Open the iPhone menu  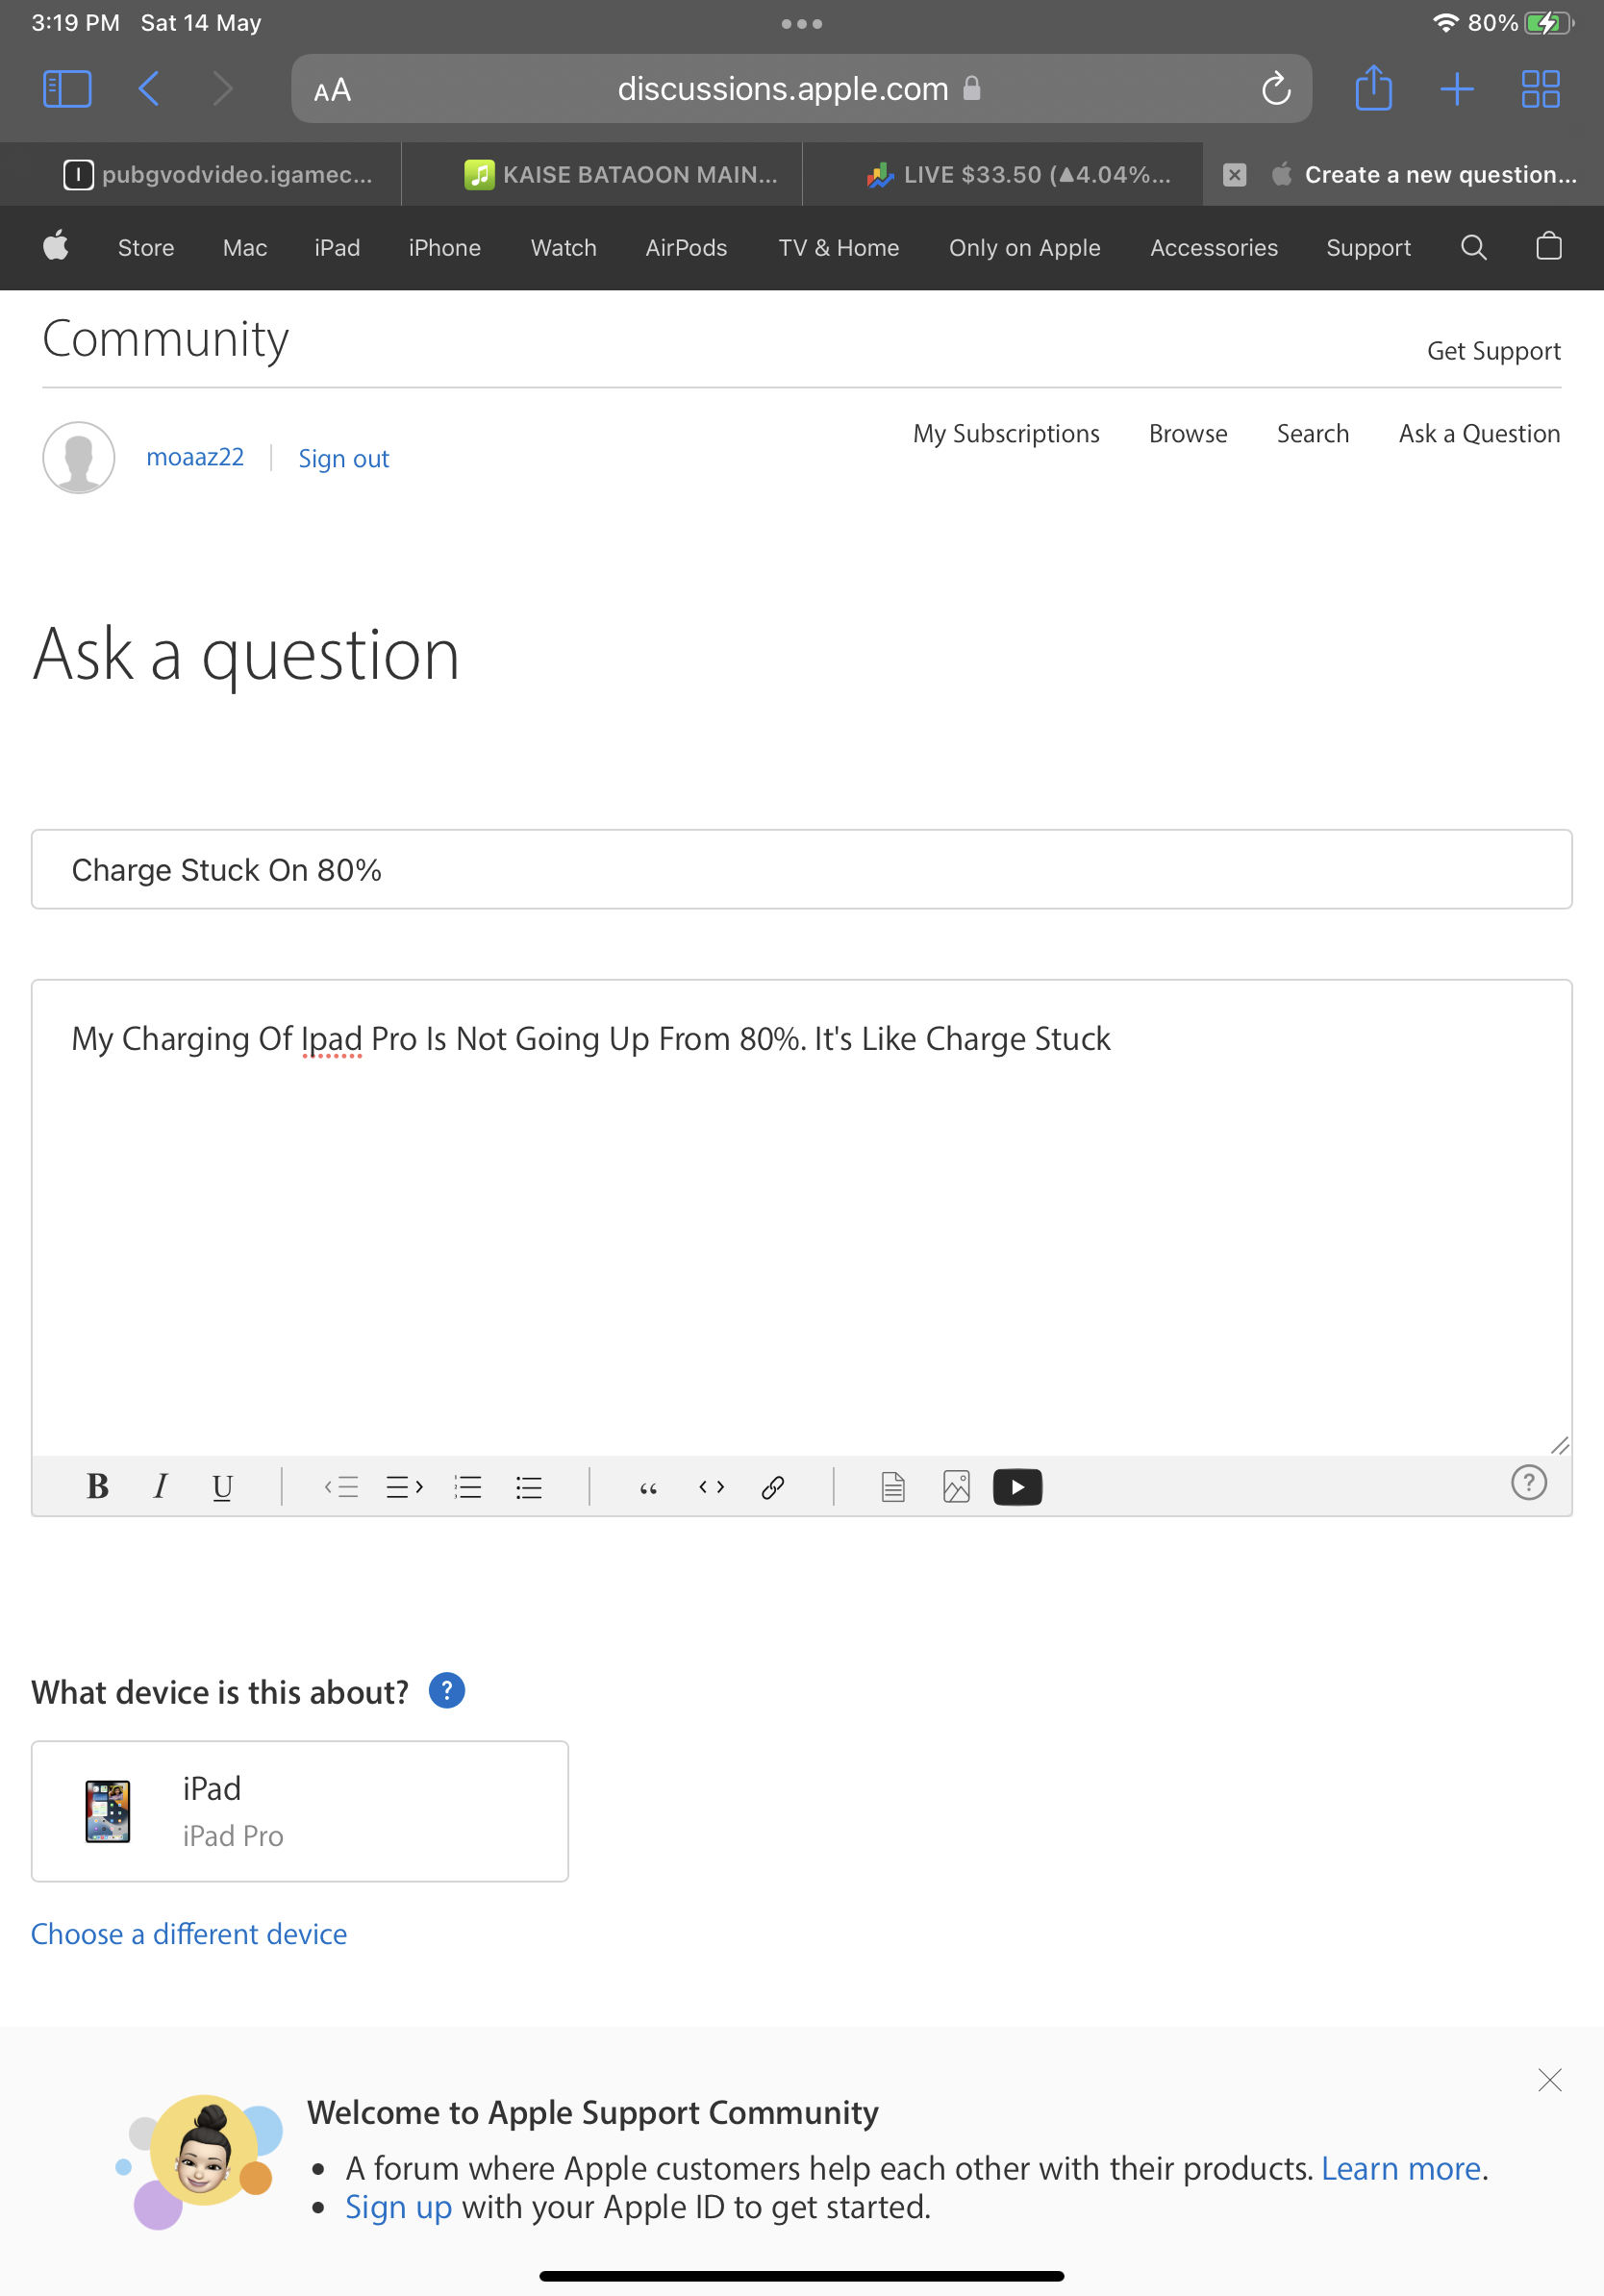click(x=445, y=248)
